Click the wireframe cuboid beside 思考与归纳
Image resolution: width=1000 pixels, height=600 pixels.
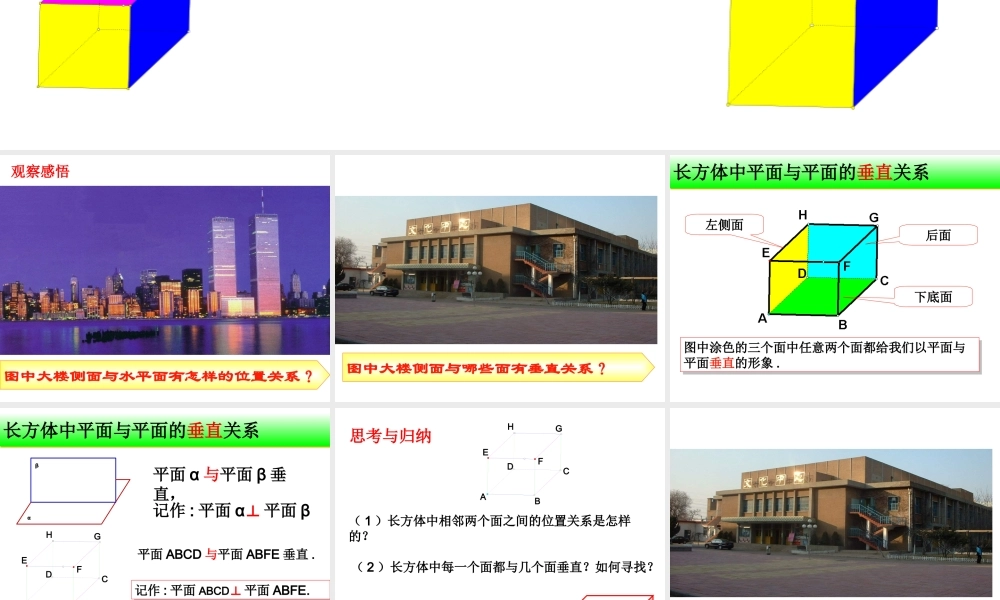coord(526,464)
